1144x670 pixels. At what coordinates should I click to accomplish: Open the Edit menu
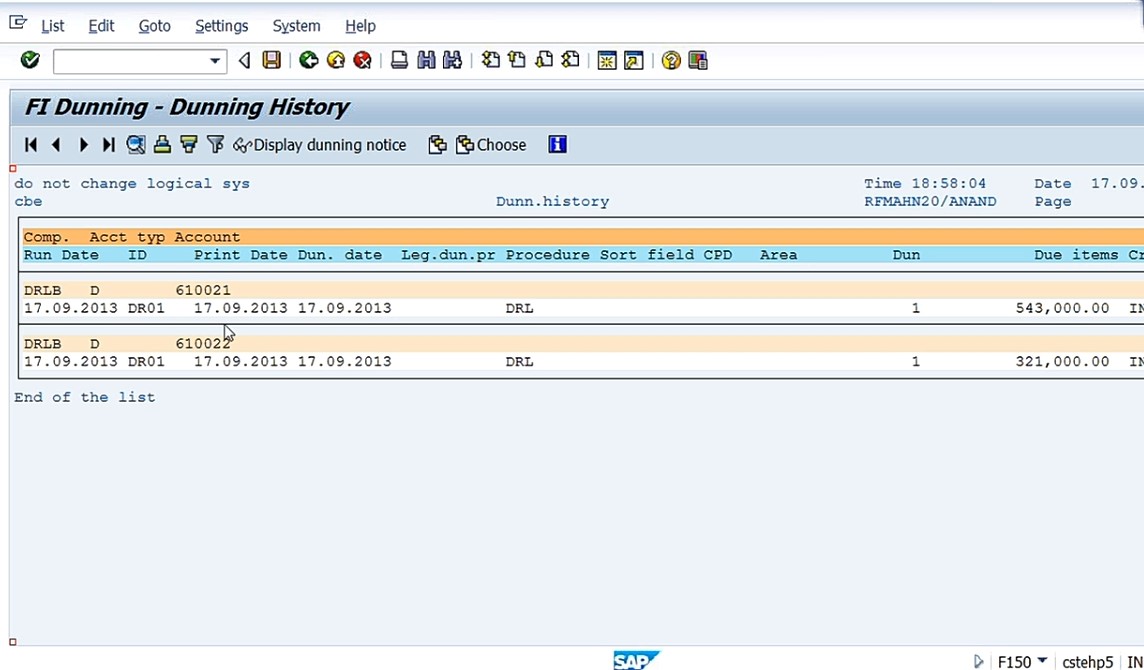tap(101, 26)
